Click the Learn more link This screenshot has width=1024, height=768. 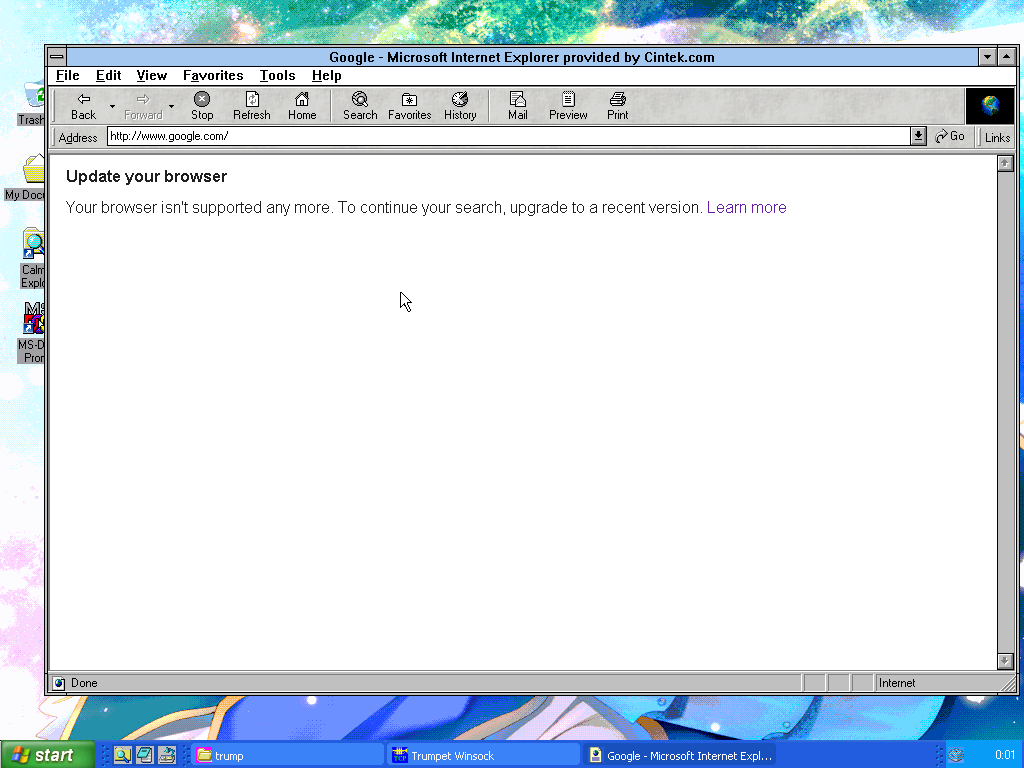point(746,208)
